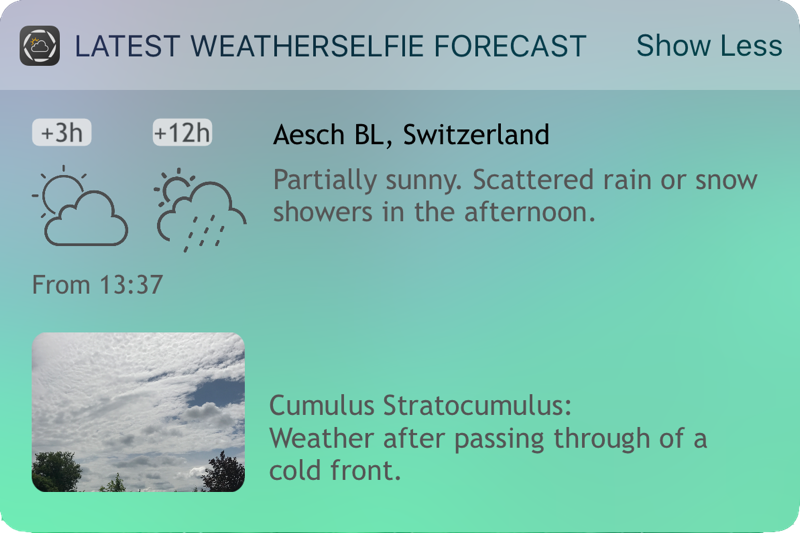This screenshot has height=533, width=800.
Task: Click the cold front weather explanation text
Action: click(488, 454)
